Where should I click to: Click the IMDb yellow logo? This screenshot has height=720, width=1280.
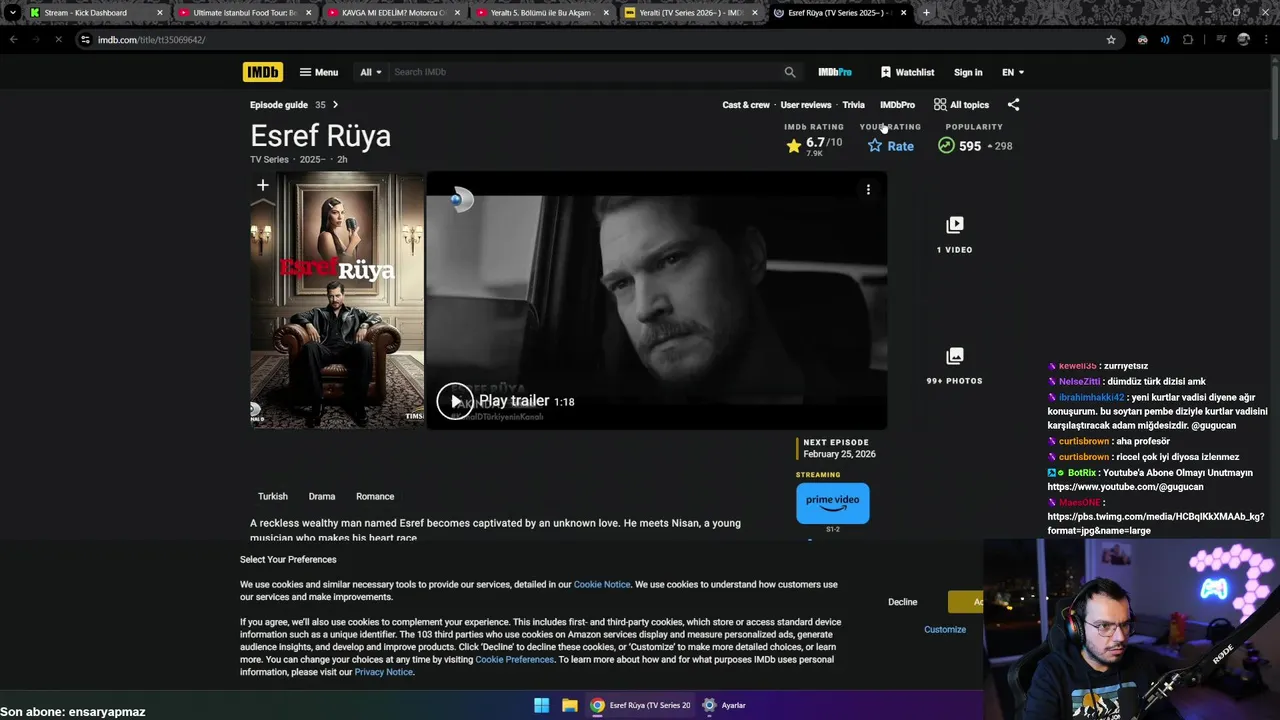coord(263,72)
